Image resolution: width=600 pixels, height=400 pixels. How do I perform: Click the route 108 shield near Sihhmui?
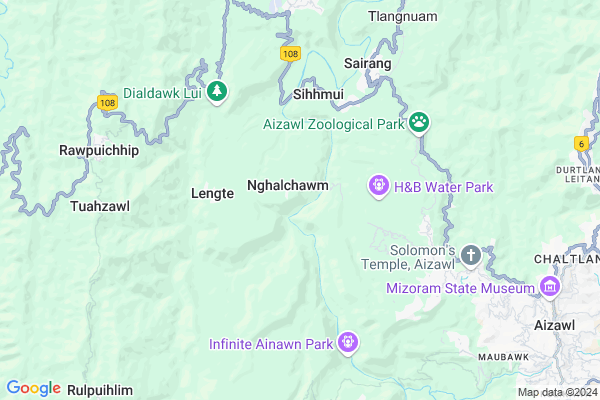click(x=290, y=54)
